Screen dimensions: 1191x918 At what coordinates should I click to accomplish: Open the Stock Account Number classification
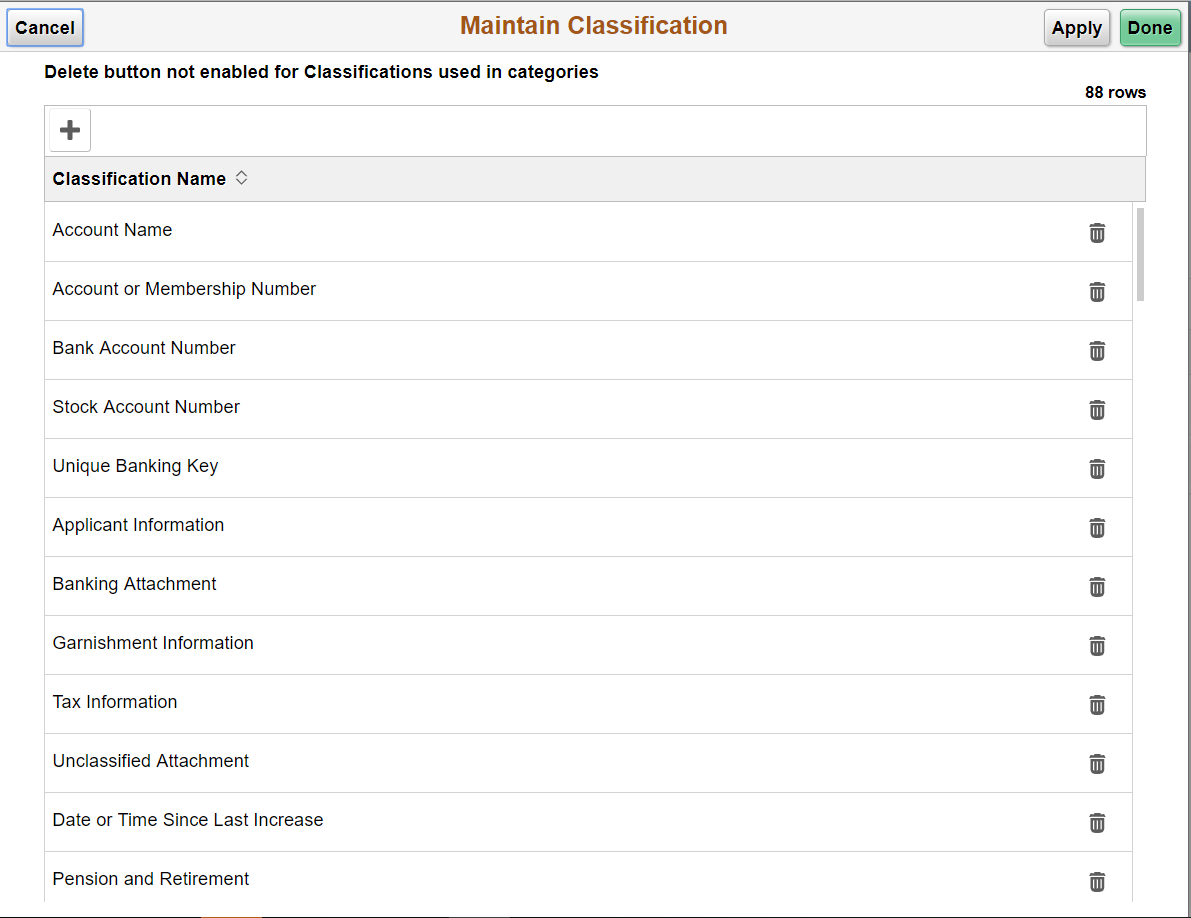(x=146, y=407)
